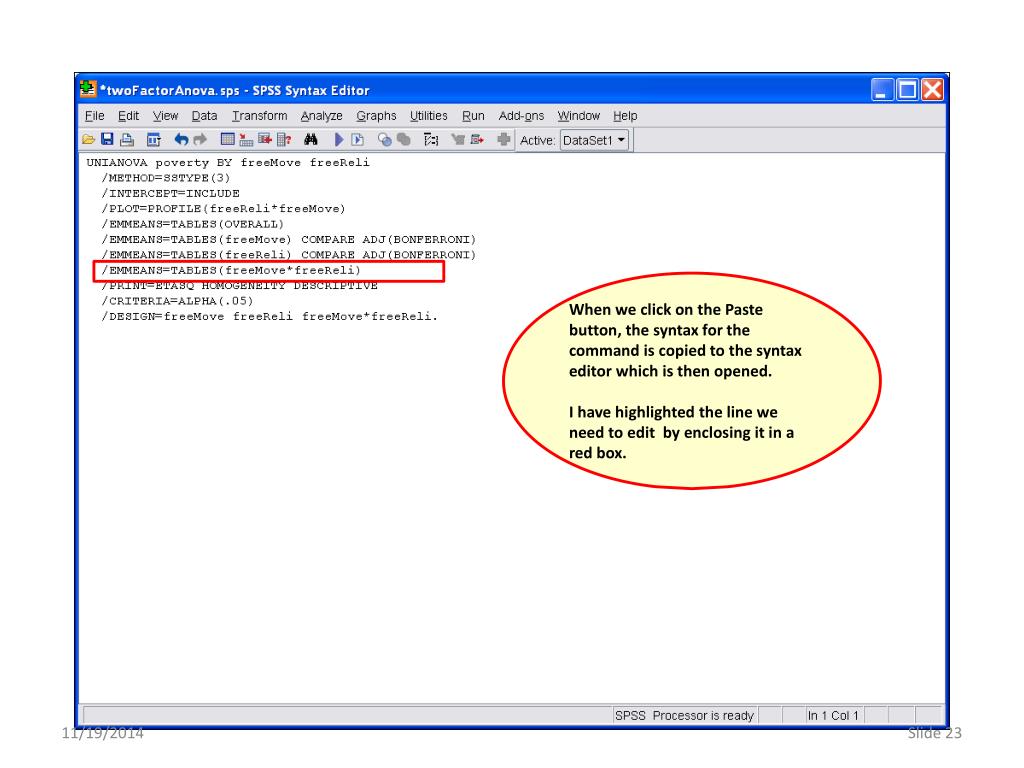Image resolution: width=1024 pixels, height=768 pixels.
Task: Click the Run to end icon
Action: tap(357, 140)
